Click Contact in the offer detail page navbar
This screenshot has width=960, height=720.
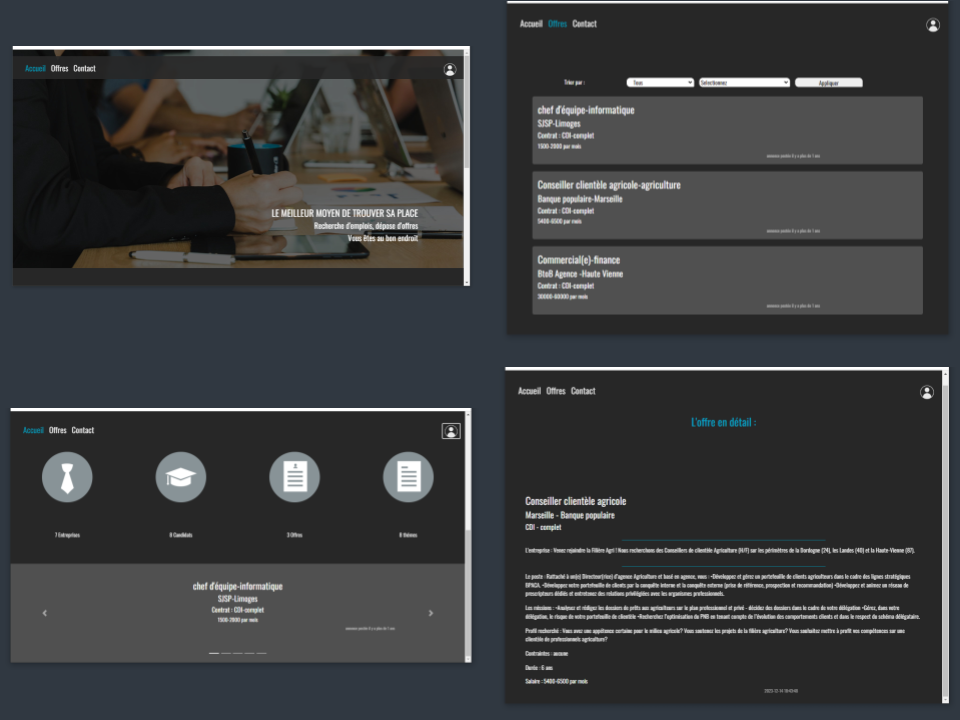tap(583, 391)
